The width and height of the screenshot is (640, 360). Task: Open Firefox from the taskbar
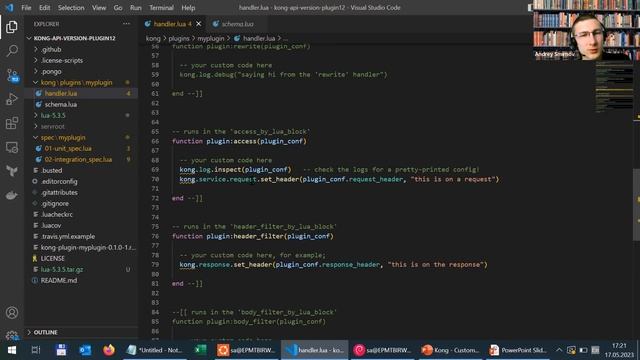[x=109, y=350]
